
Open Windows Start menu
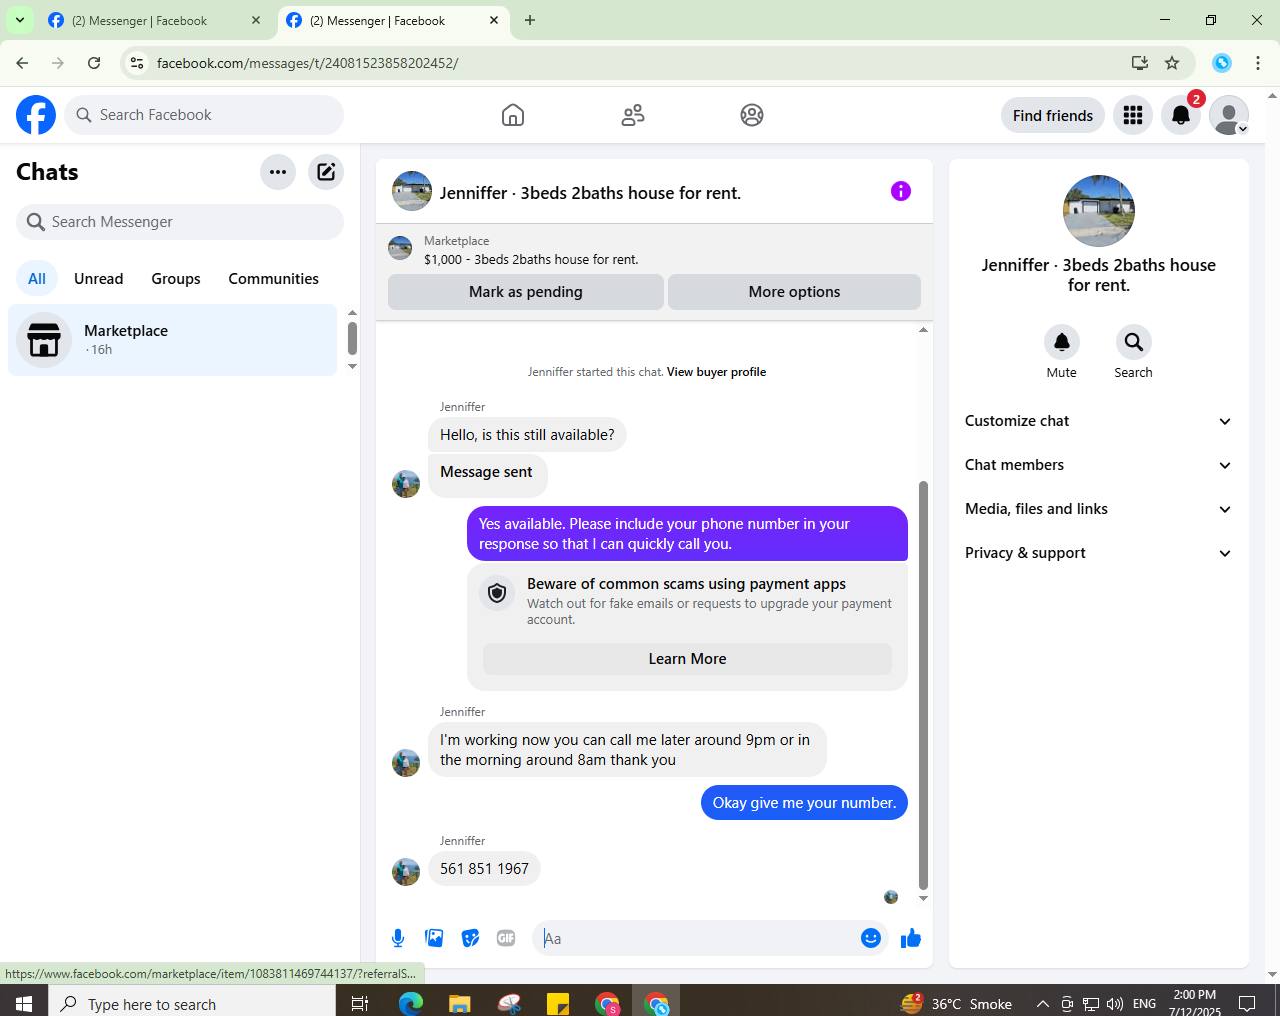pyautogui.click(x=24, y=1003)
